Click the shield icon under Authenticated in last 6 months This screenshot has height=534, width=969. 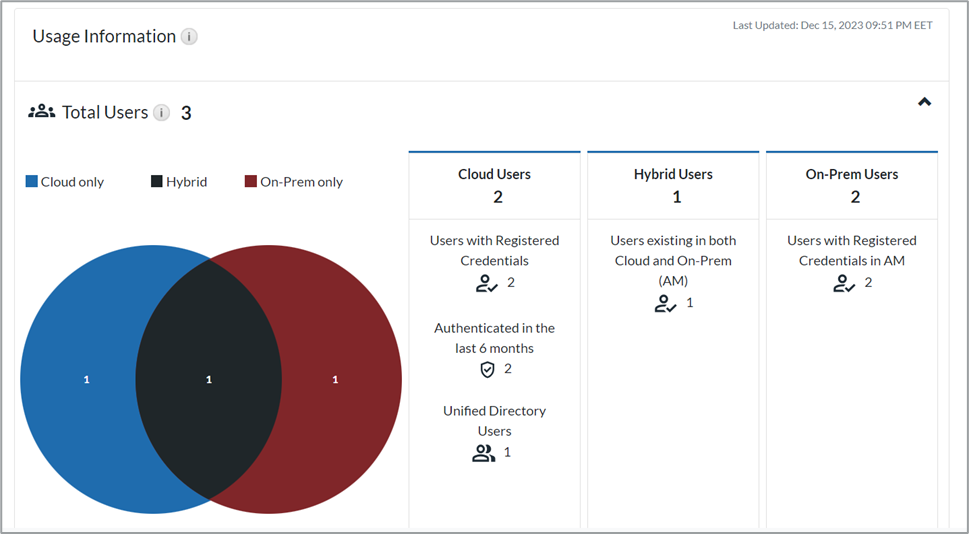point(487,370)
